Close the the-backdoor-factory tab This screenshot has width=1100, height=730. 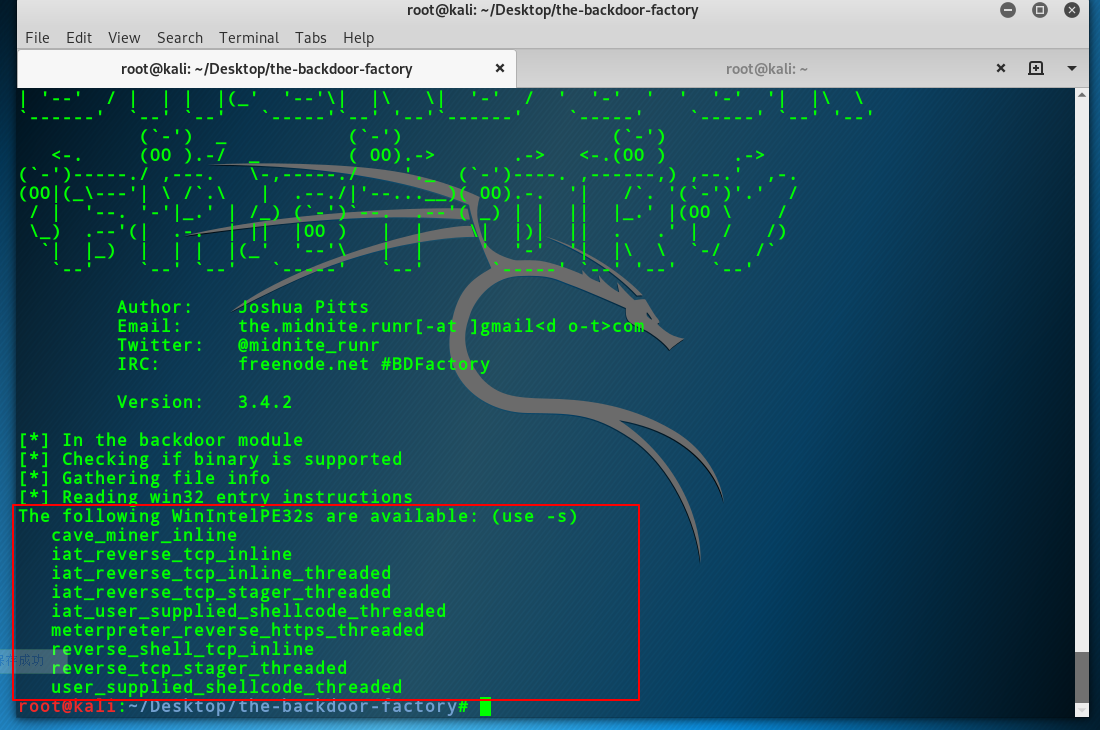(x=499, y=68)
